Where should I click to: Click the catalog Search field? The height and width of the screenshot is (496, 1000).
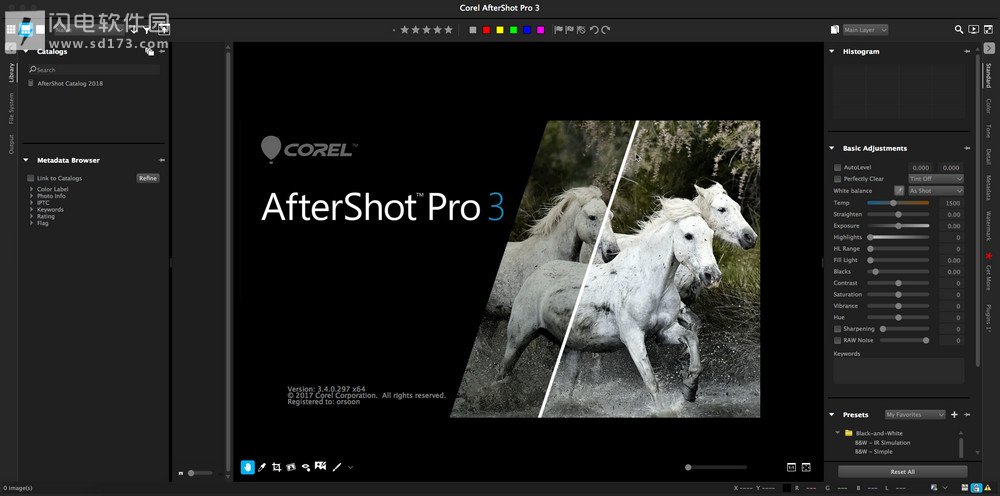[93, 69]
